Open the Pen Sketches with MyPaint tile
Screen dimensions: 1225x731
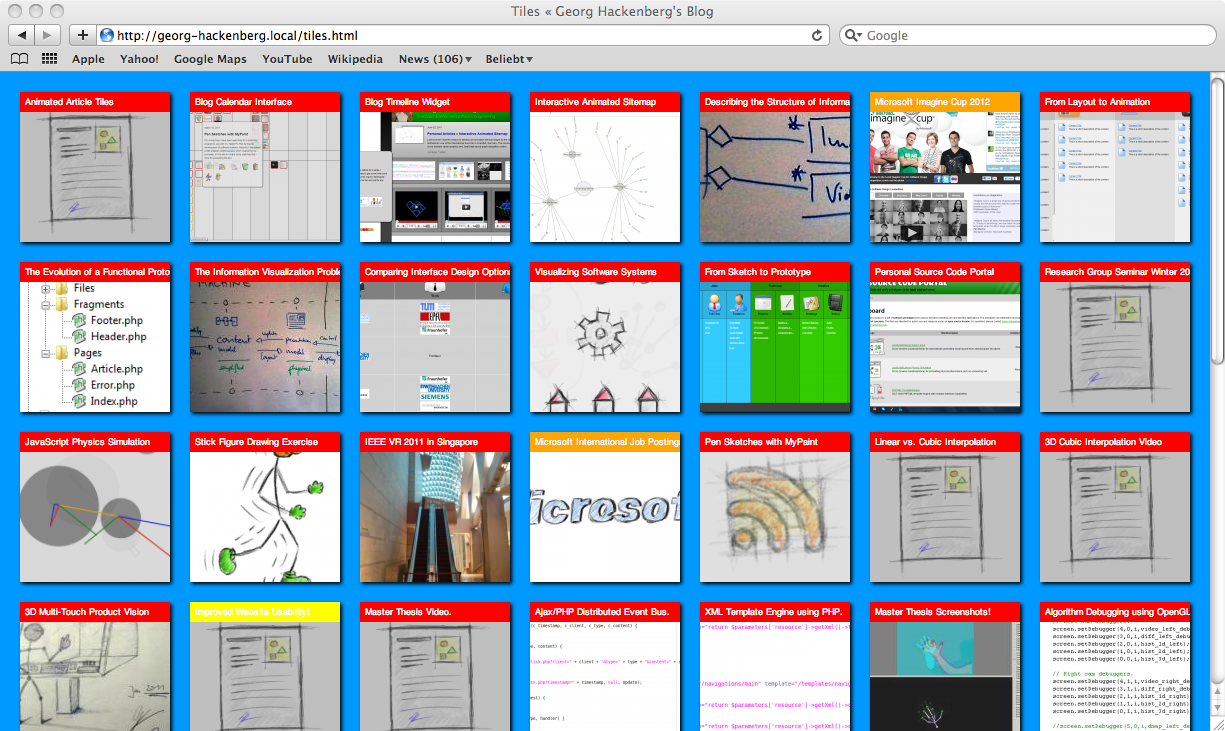[x=775, y=507]
